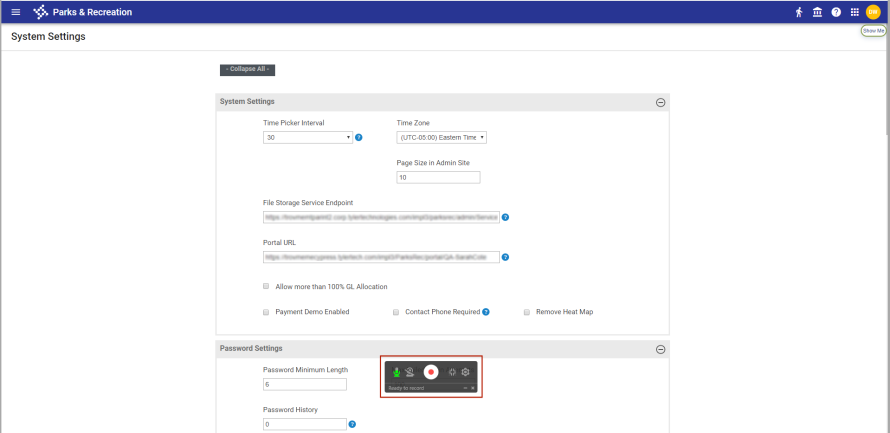
Task: Click the Collapse All button
Action: [247, 70]
